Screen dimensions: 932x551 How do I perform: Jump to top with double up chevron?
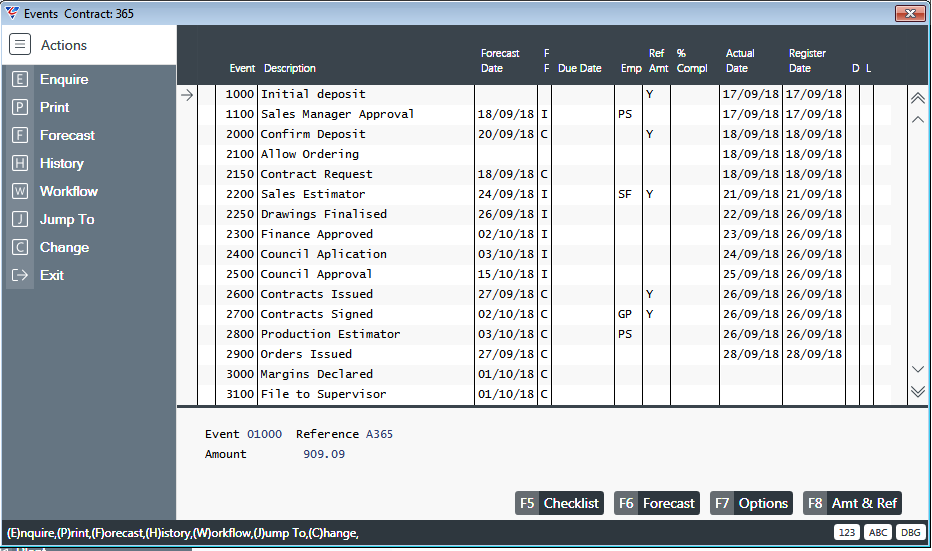[918, 98]
